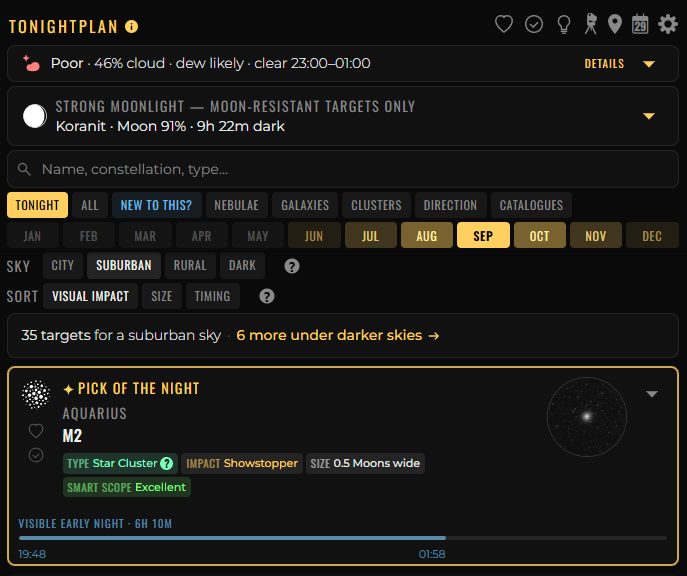
Task: Select the SEP month button
Action: point(483,236)
